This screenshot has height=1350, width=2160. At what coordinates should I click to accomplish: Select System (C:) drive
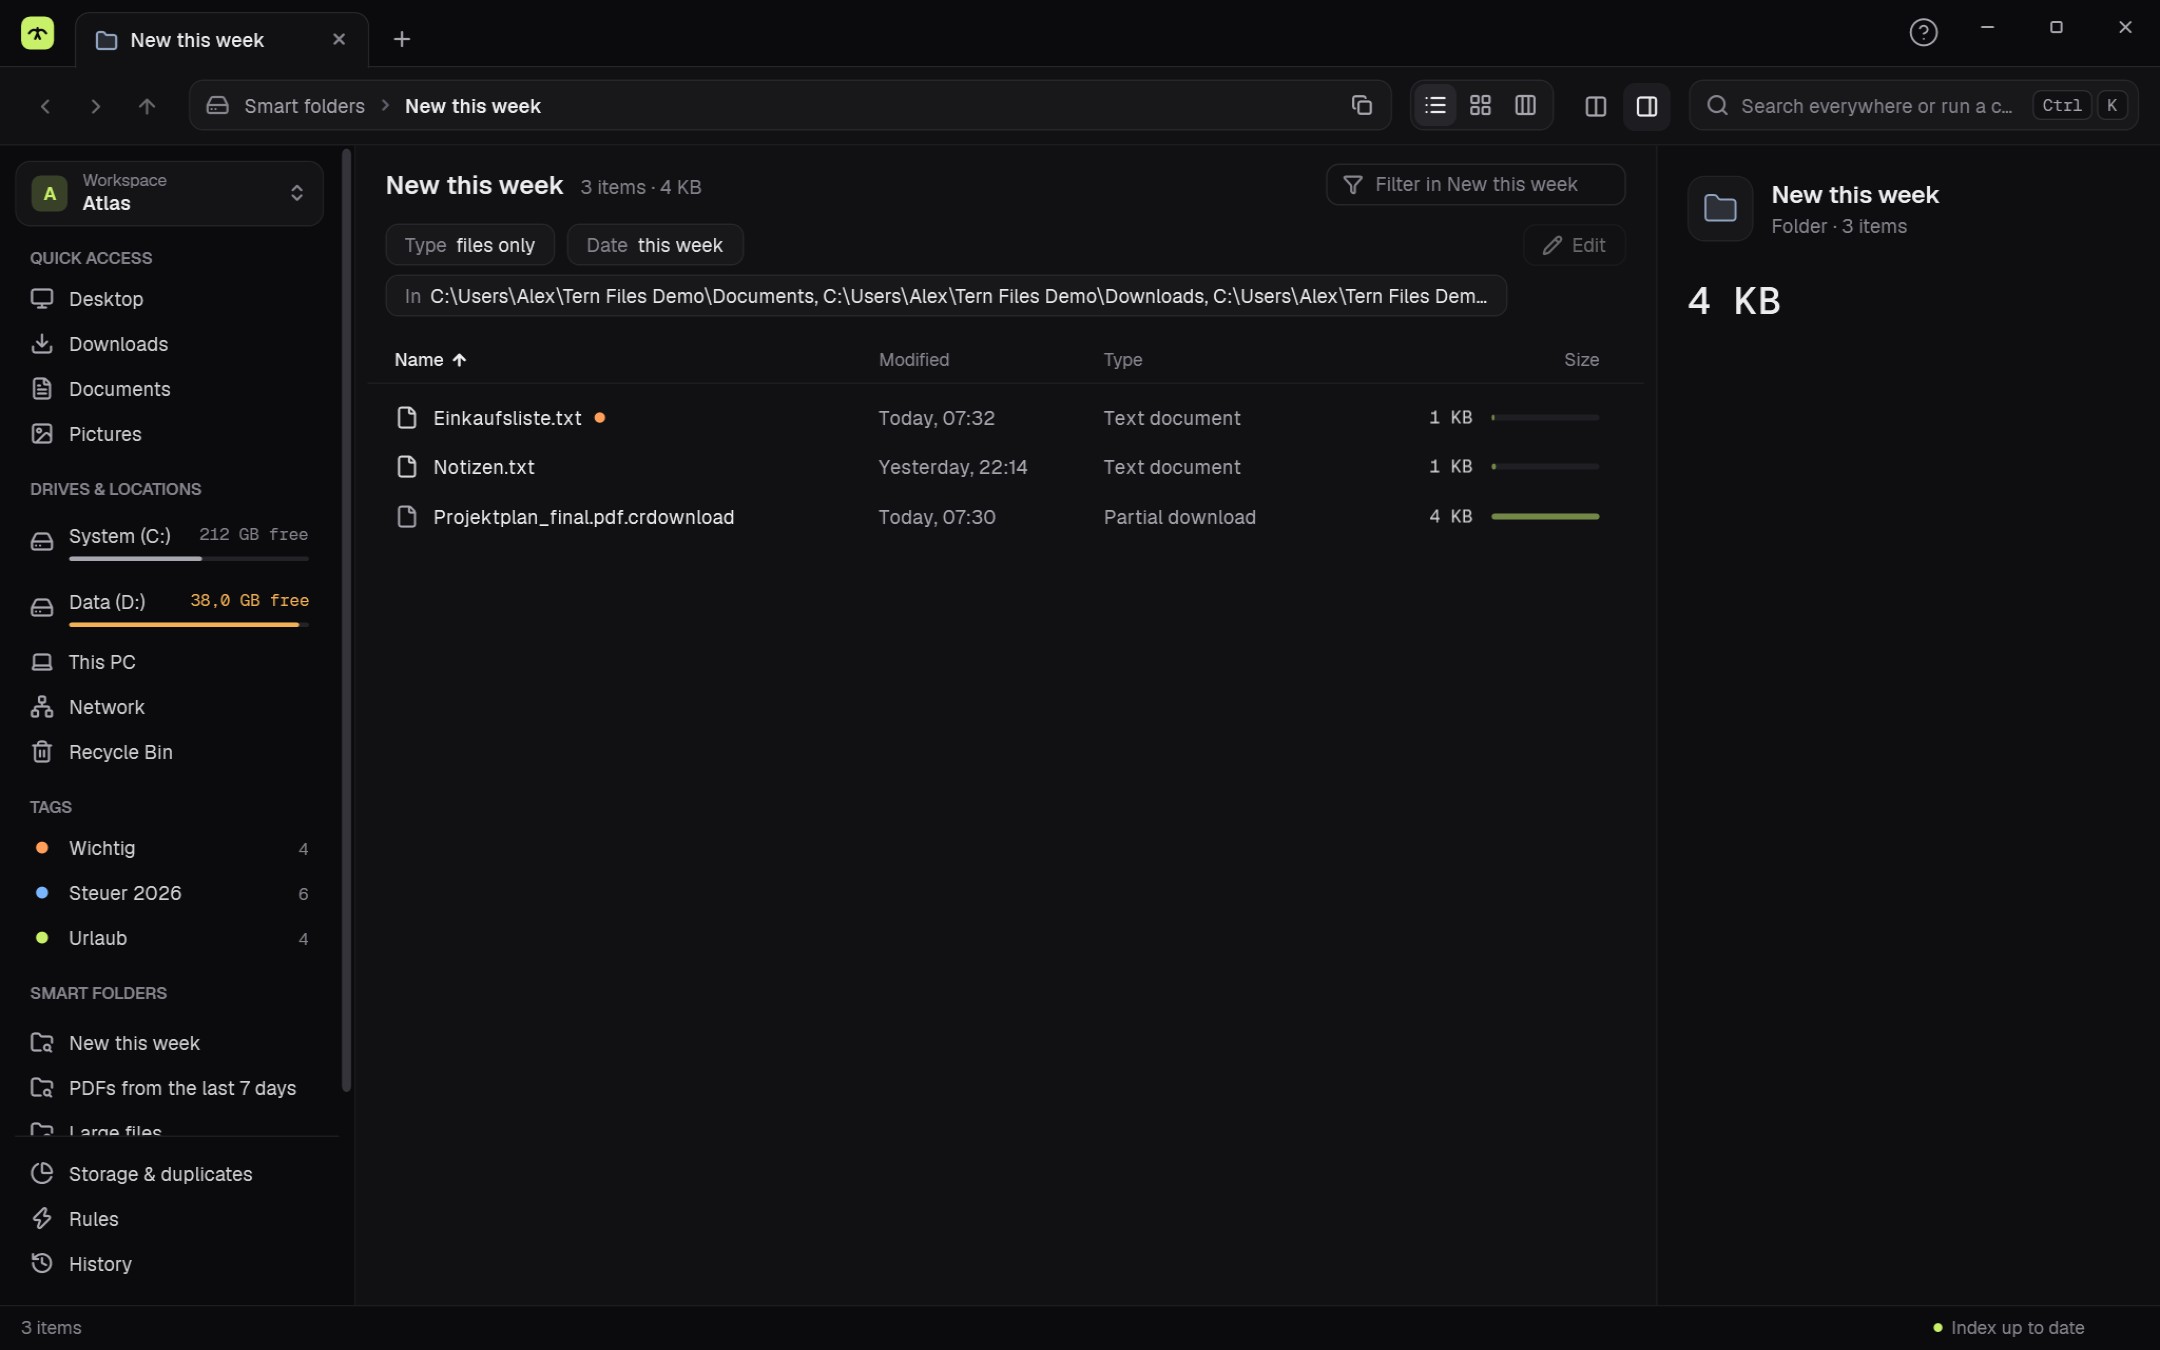(x=169, y=541)
